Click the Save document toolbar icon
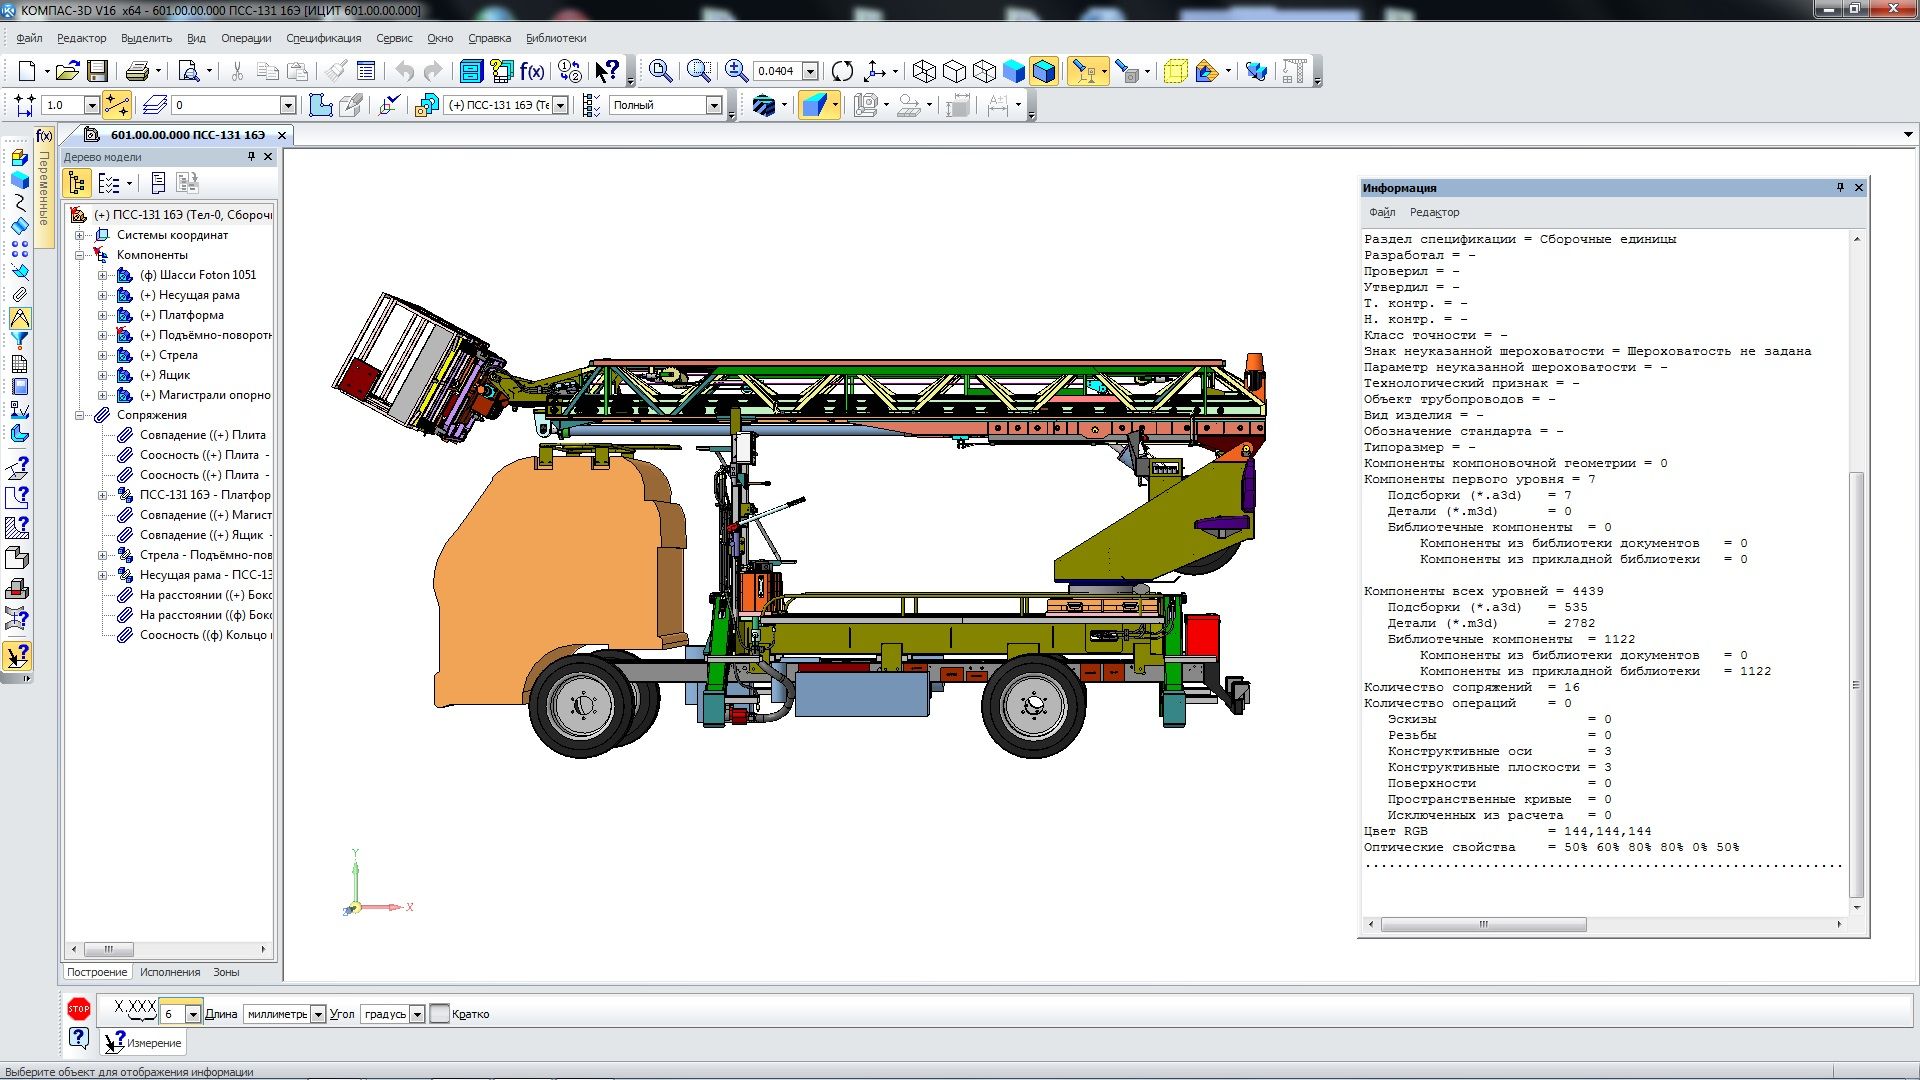 pos(97,71)
